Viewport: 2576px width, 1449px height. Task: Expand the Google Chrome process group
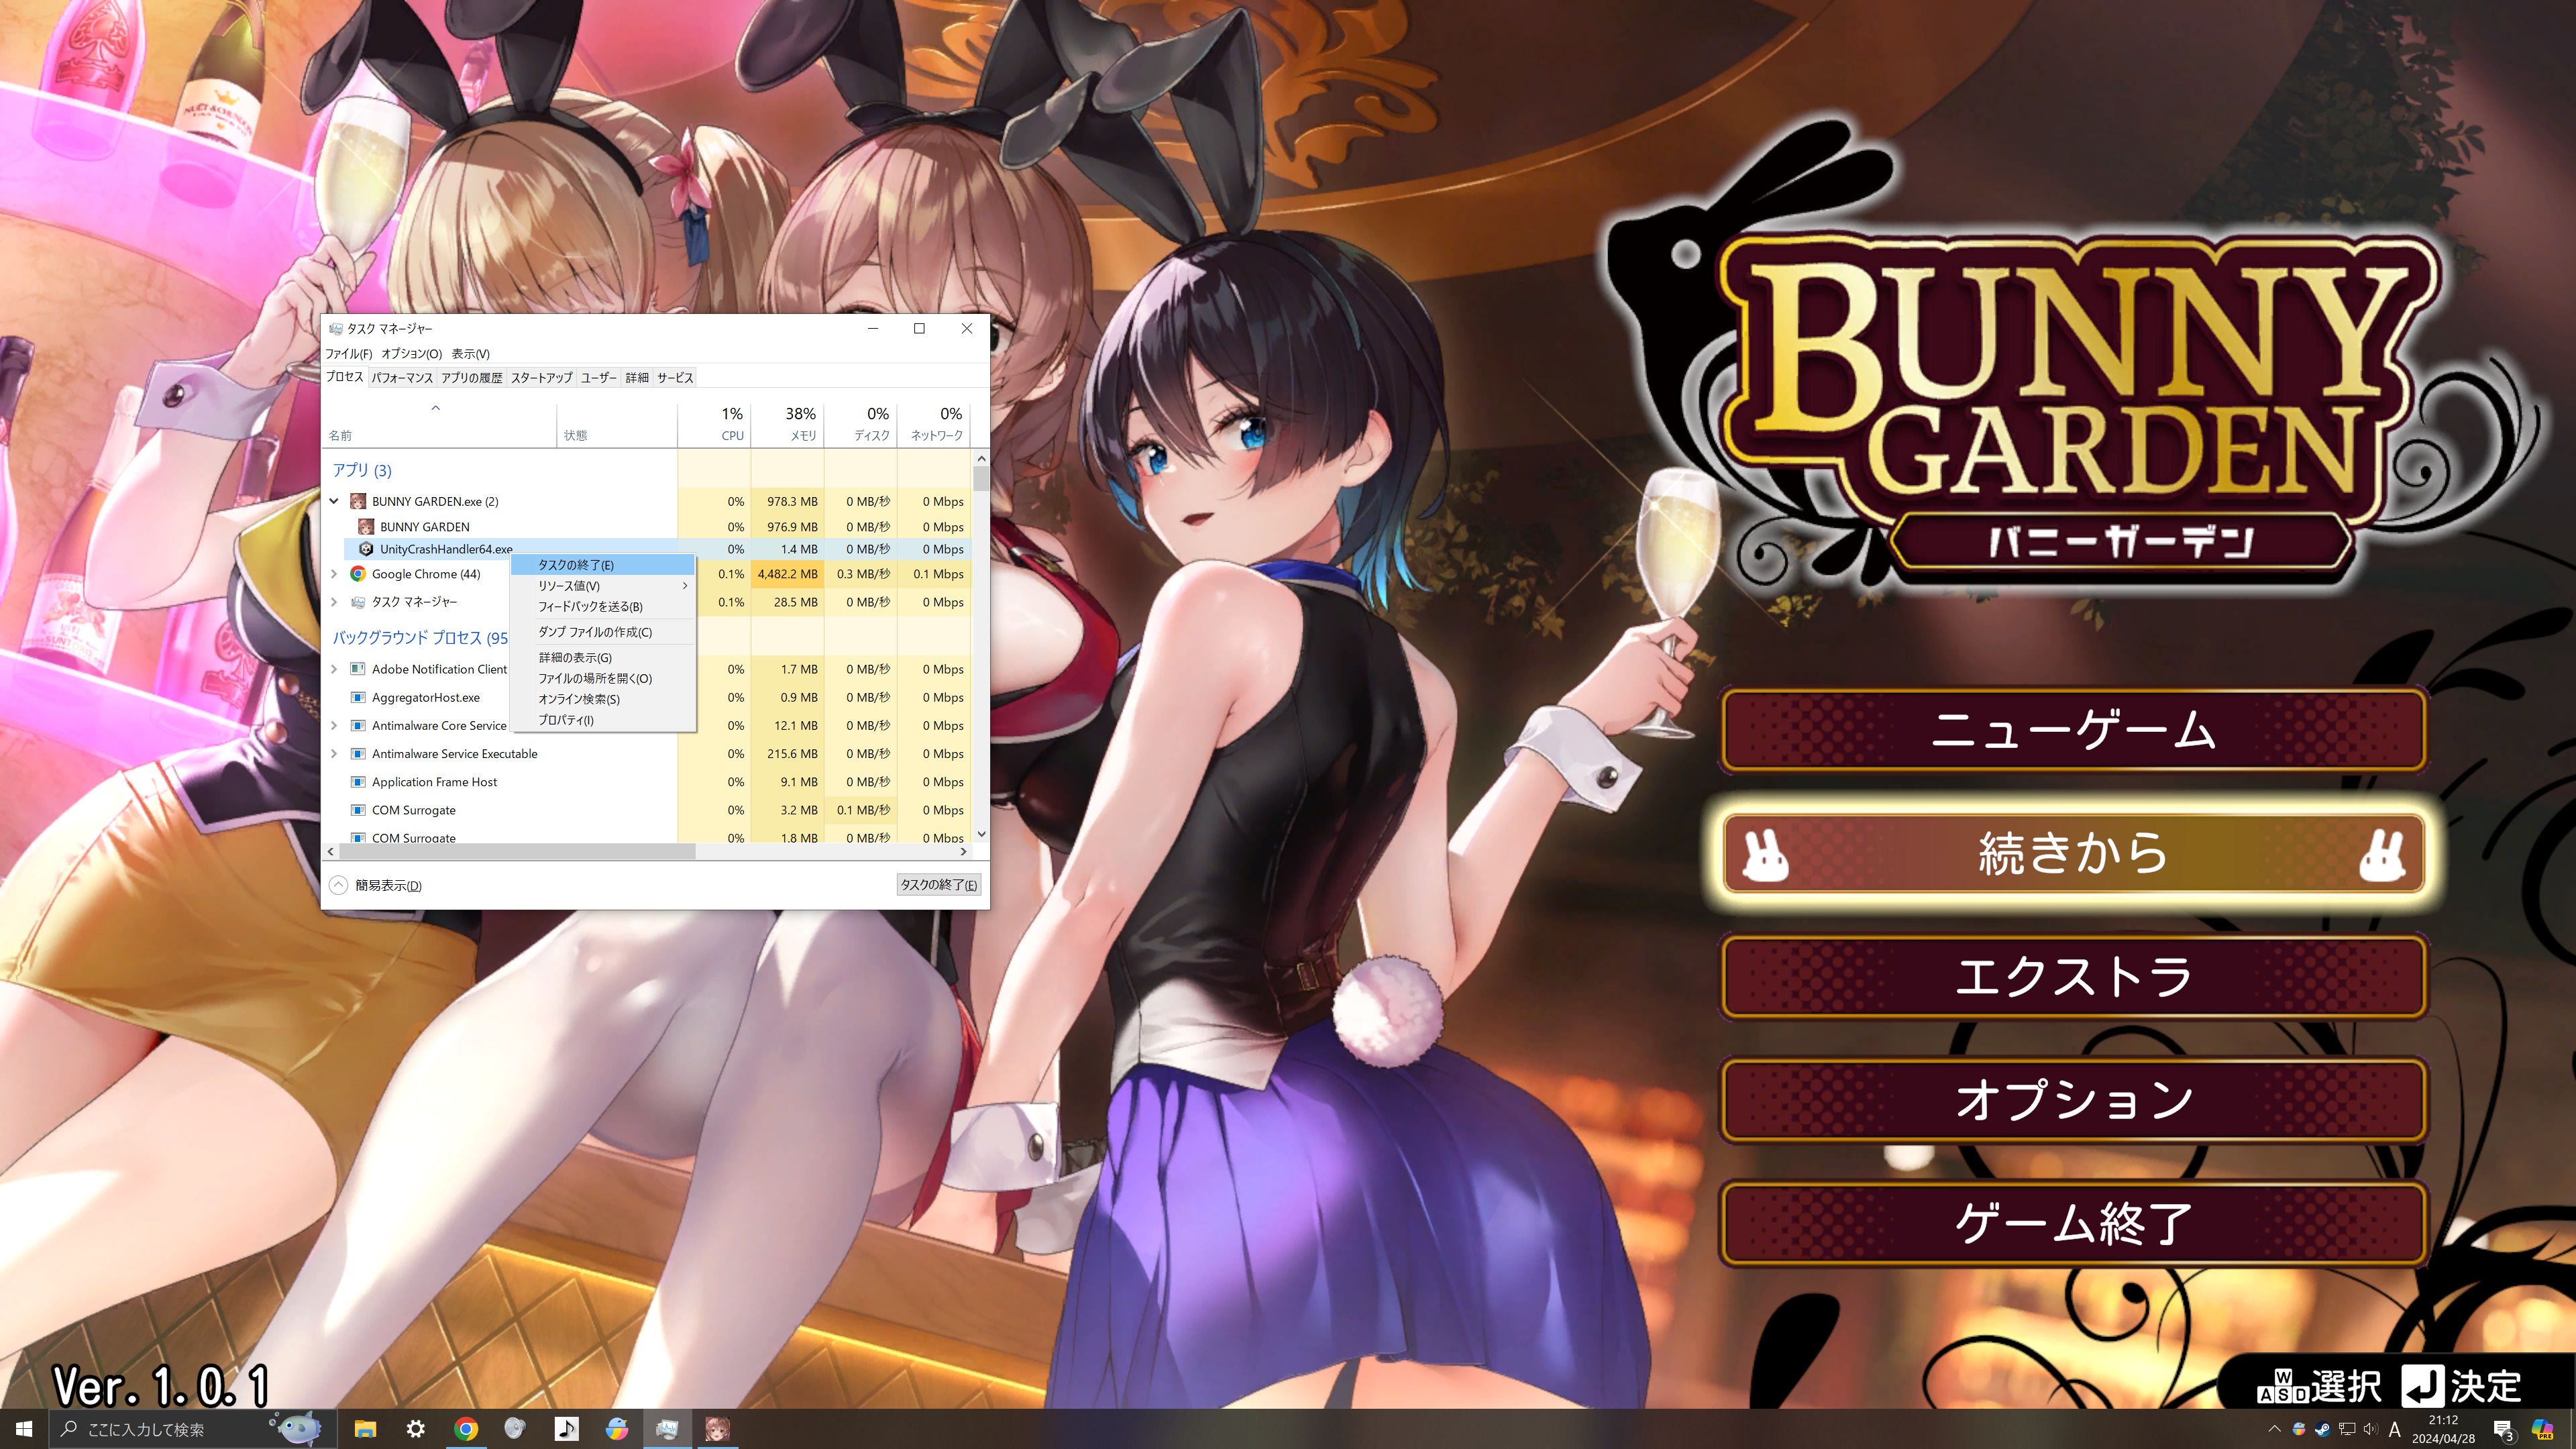coord(334,574)
